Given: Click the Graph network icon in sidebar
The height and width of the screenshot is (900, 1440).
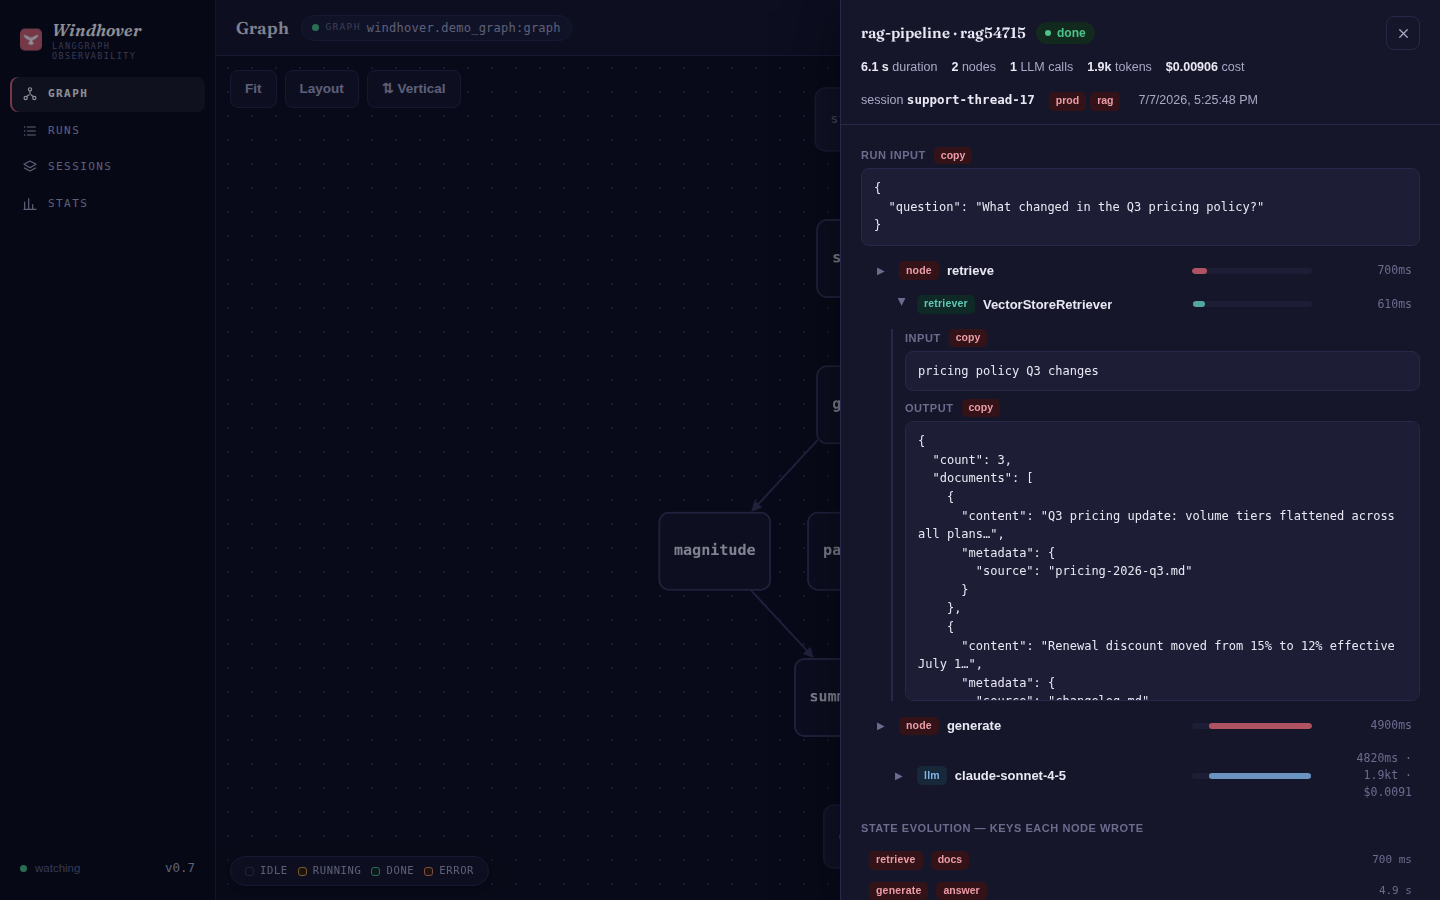Looking at the screenshot, I should pos(30,94).
